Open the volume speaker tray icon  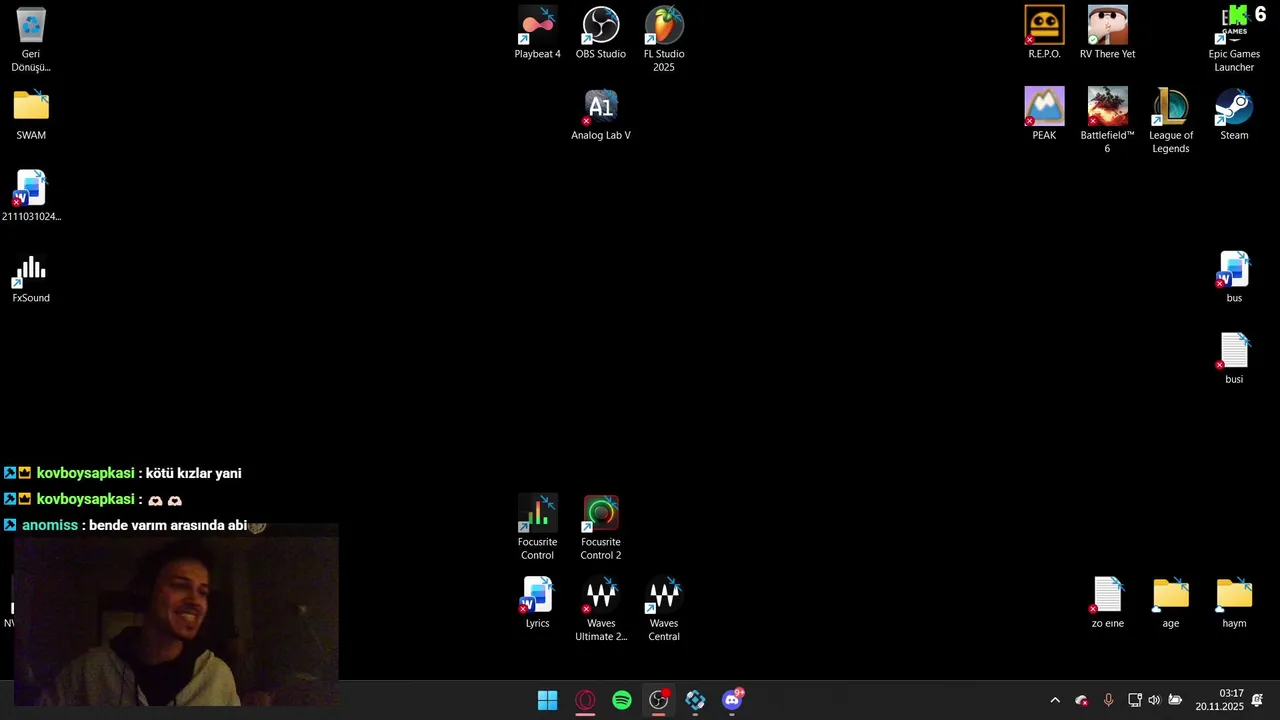pyautogui.click(x=1154, y=700)
